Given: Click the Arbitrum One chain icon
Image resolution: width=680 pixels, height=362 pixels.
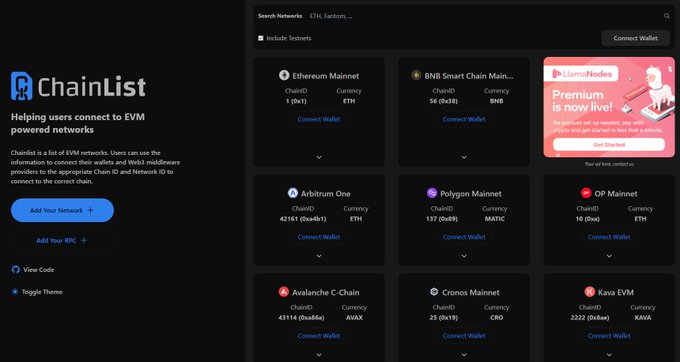Looking at the screenshot, I should (x=293, y=193).
